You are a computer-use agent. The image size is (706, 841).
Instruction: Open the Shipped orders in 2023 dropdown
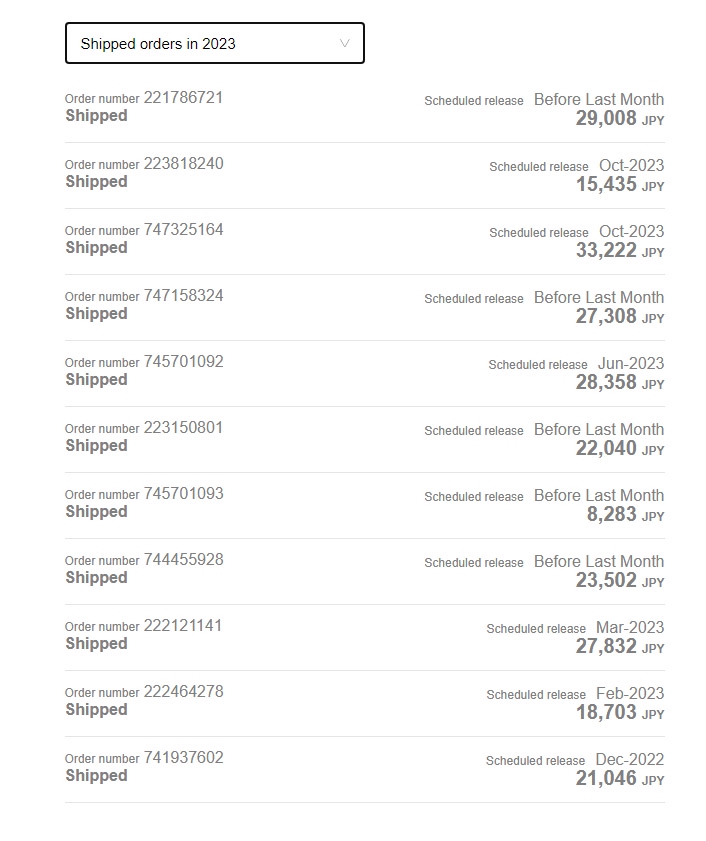pyautogui.click(x=214, y=44)
